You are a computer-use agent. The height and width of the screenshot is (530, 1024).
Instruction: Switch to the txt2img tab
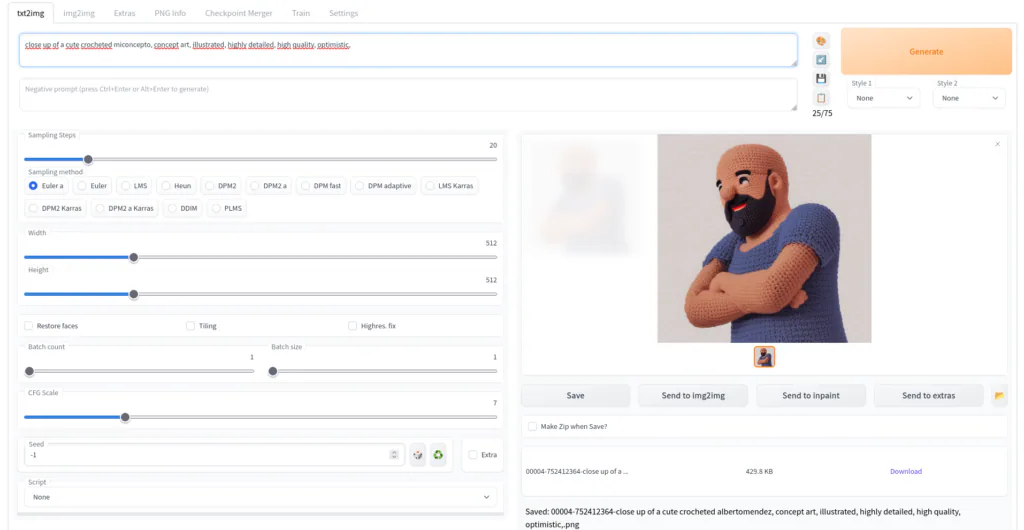click(30, 13)
